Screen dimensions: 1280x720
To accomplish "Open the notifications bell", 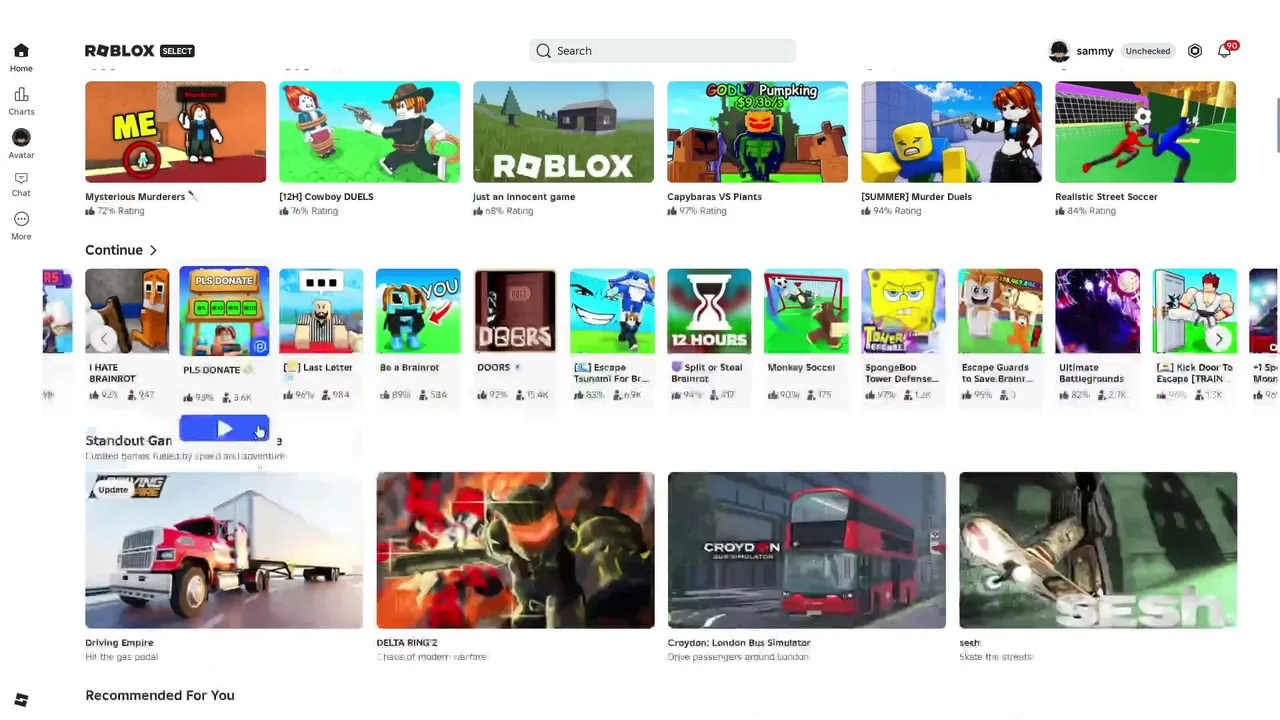I will click(1225, 51).
